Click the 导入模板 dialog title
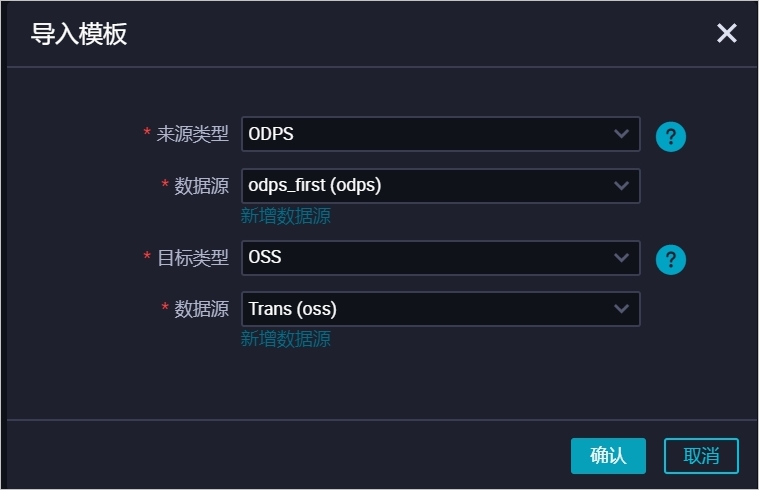This screenshot has height=490, width=759. [x=79, y=34]
